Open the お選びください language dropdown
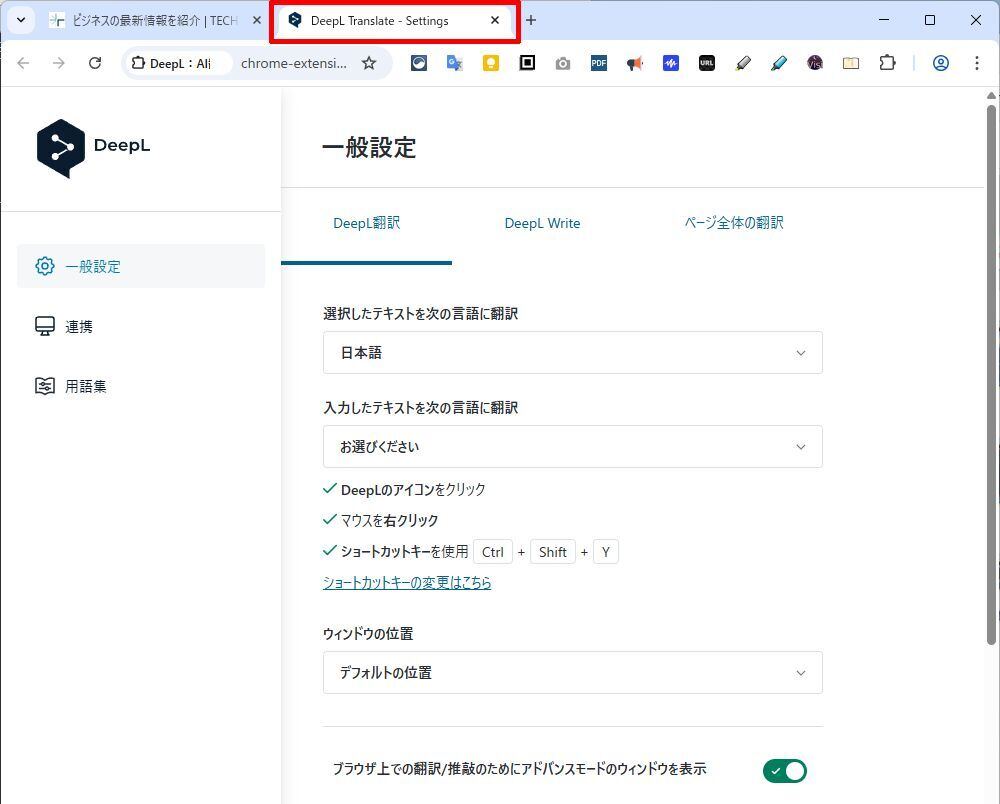1000x804 pixels. click(x=573, y=446)
